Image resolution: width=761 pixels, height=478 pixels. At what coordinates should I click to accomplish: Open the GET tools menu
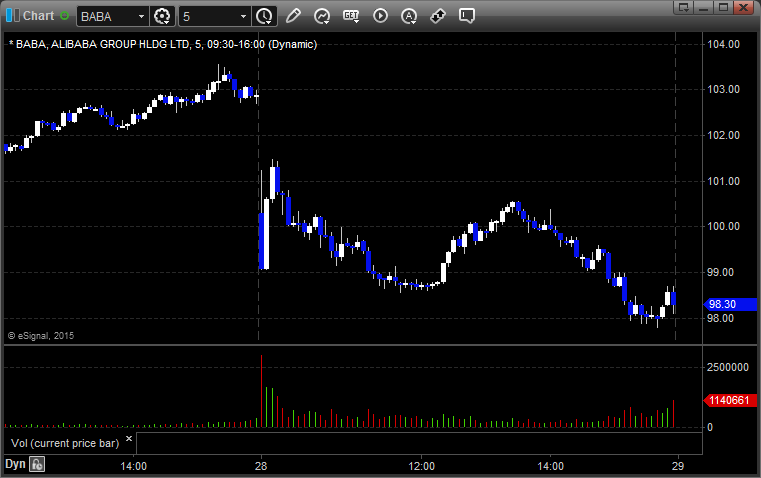pos(351,16)
